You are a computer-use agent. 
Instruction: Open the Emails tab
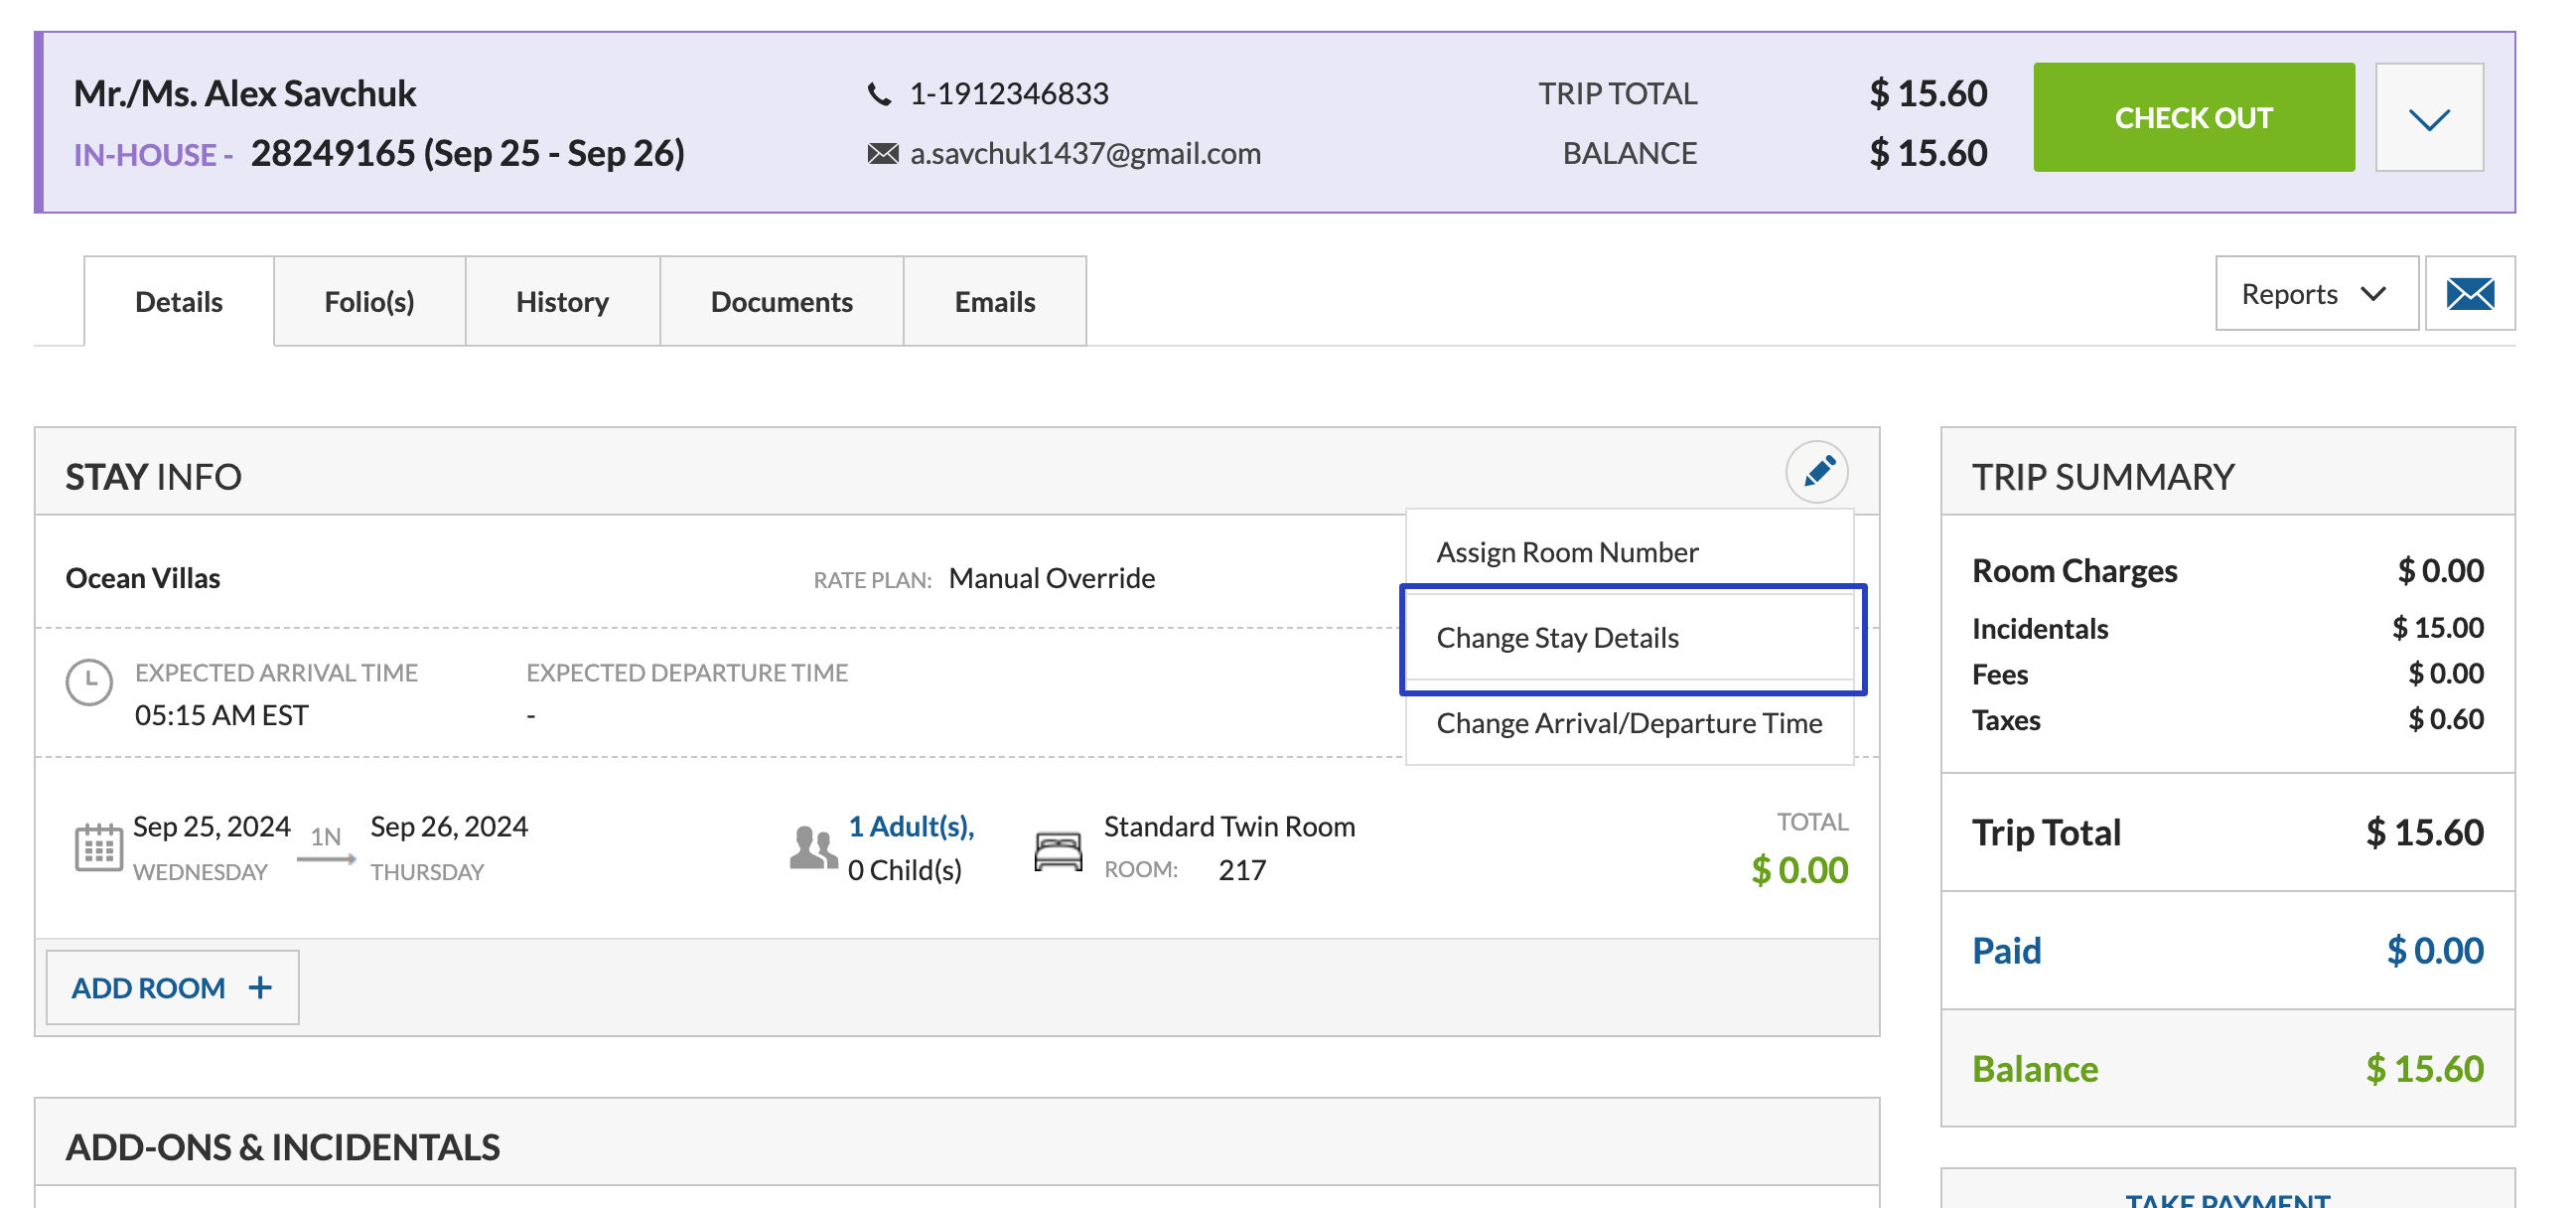coord(994,301)
